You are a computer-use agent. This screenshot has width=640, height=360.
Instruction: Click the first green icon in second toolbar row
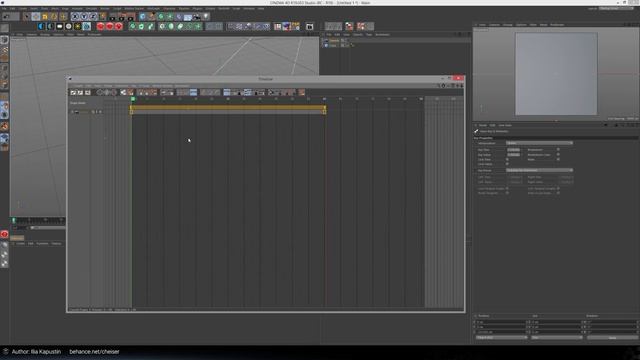(x=133, y=27)
